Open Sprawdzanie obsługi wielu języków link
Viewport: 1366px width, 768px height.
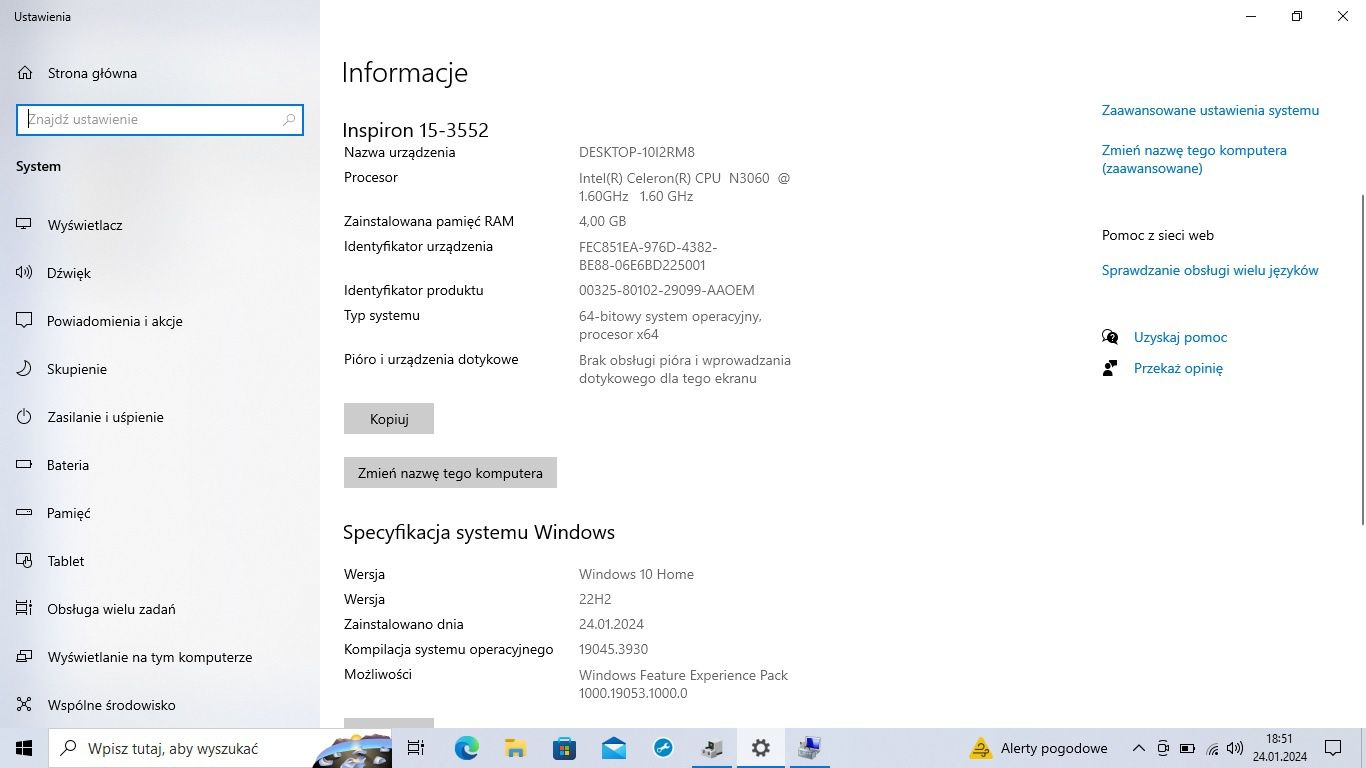click(1210, 270)
